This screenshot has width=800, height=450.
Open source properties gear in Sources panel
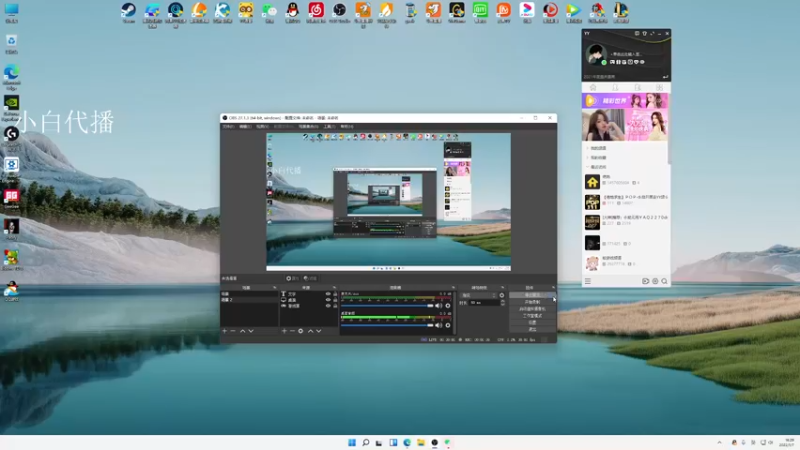(x=301, y=331)
